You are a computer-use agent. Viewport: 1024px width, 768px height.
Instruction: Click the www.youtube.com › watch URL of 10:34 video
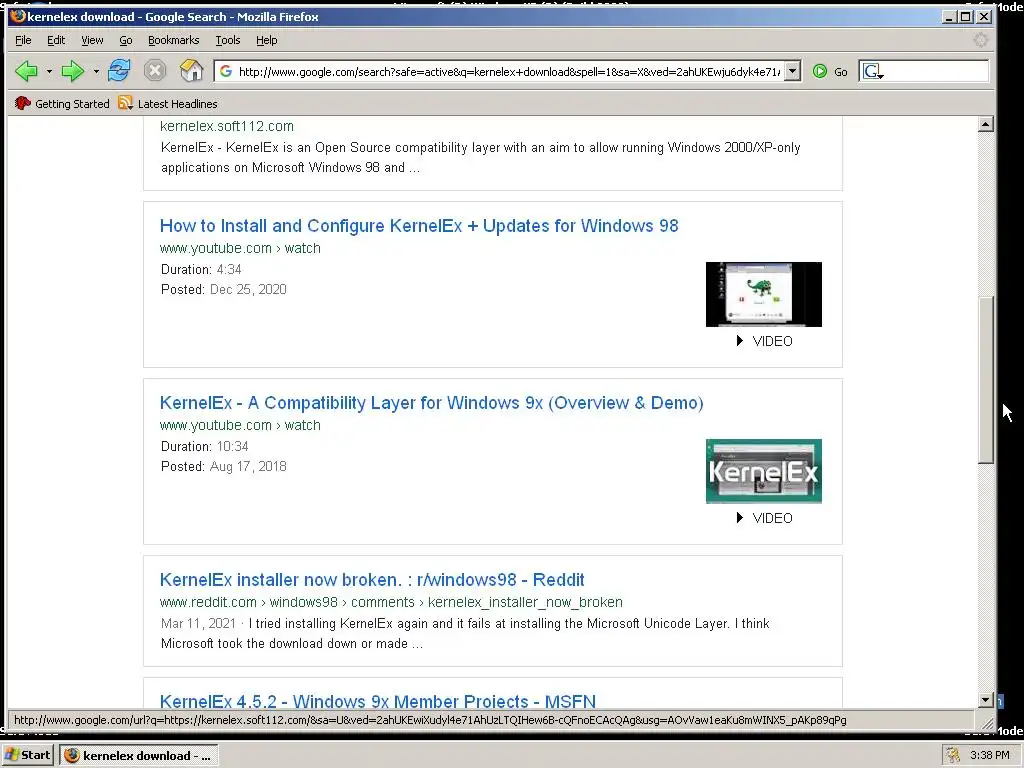click(x=240, y=425)
